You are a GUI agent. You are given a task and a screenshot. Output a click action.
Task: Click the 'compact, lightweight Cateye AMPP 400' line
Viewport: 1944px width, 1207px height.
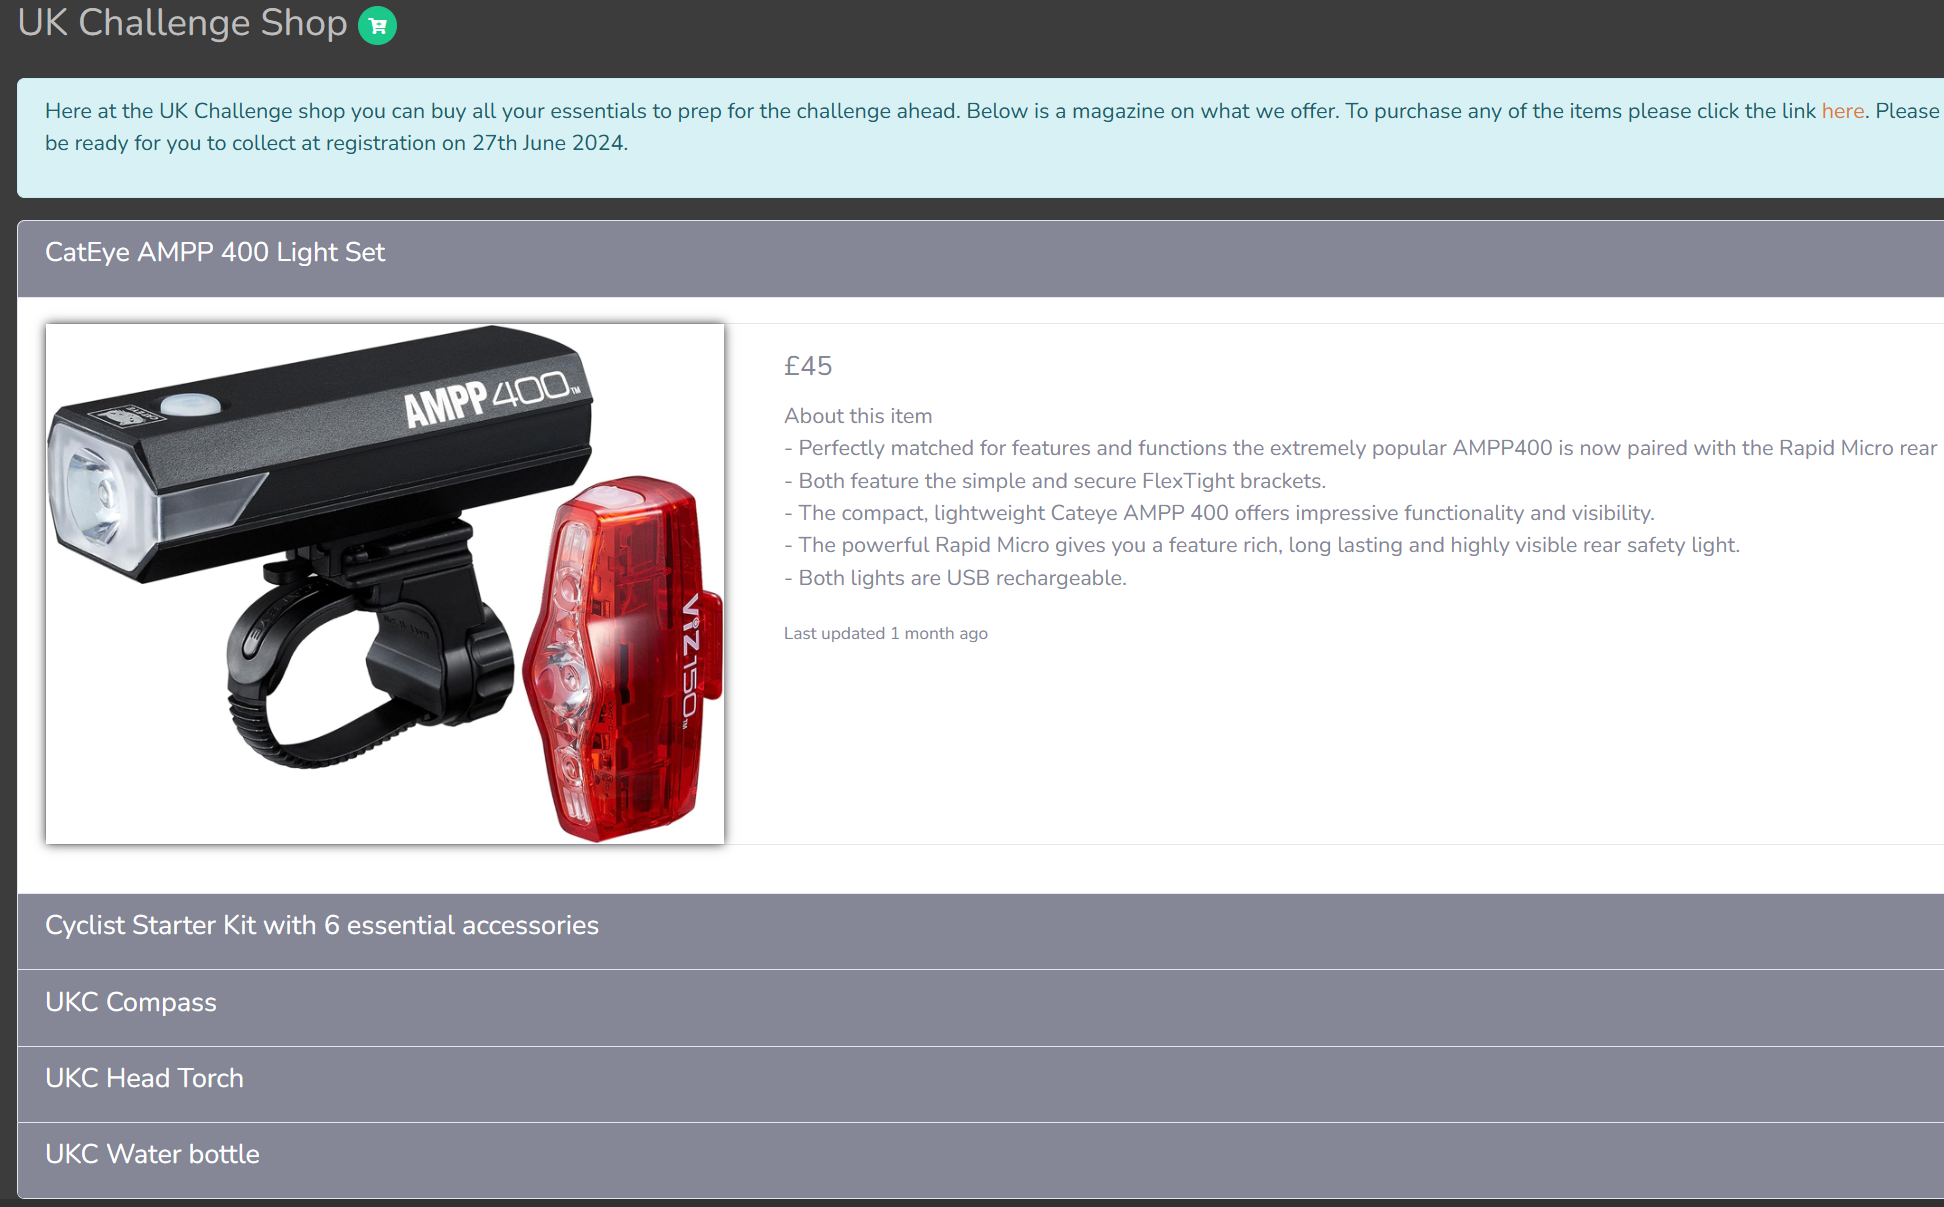click(1219, 513)
